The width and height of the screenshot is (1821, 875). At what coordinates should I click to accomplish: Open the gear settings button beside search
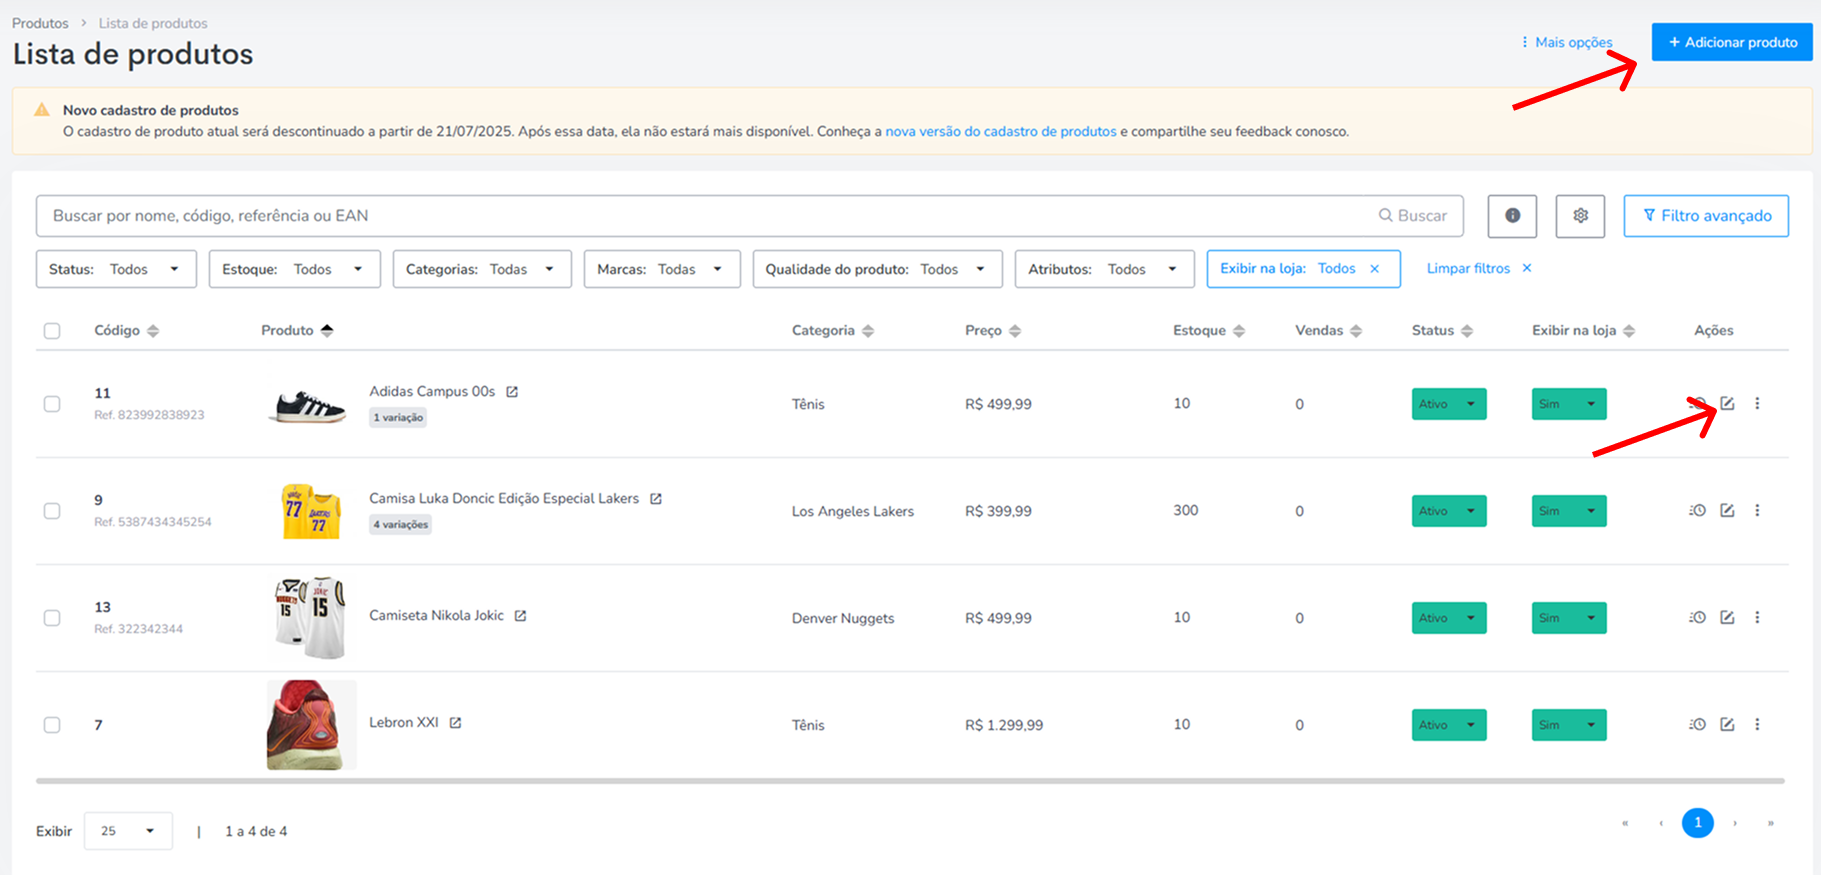[x=1580, y=216]
